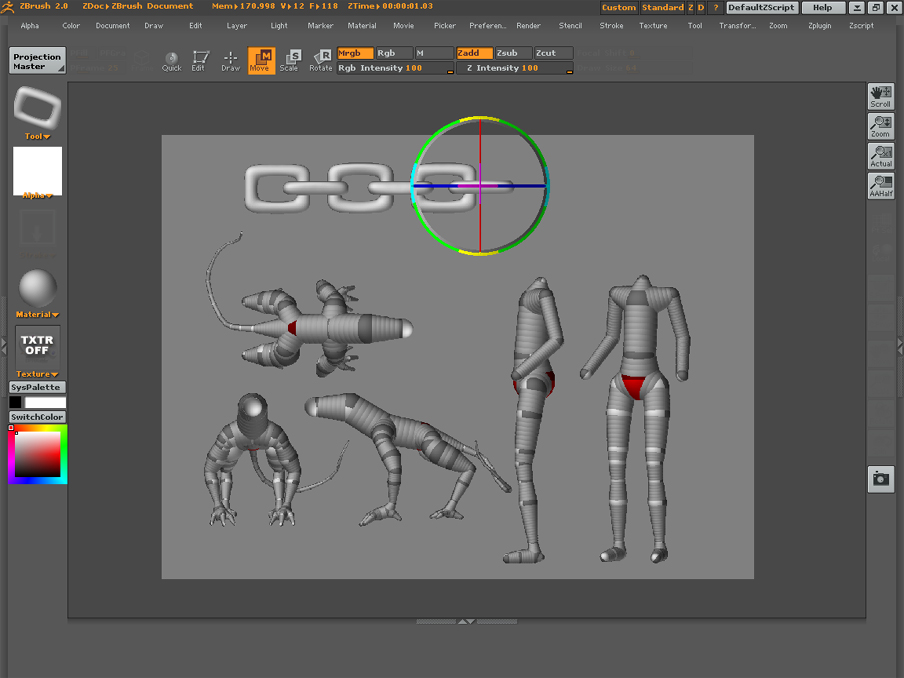Click the Projection Master button

tap(37, 61)
